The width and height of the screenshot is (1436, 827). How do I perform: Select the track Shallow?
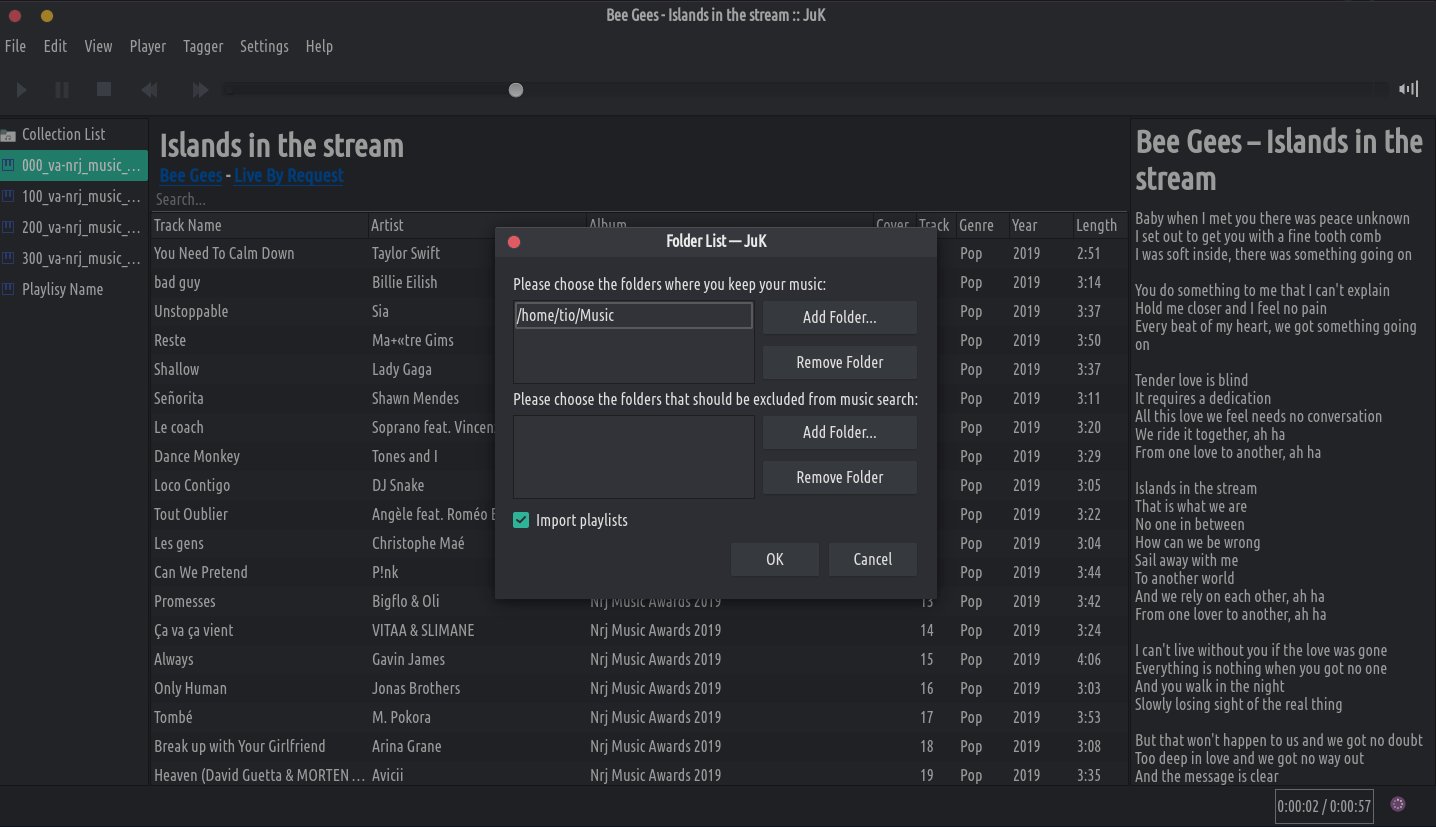point(176,369)
